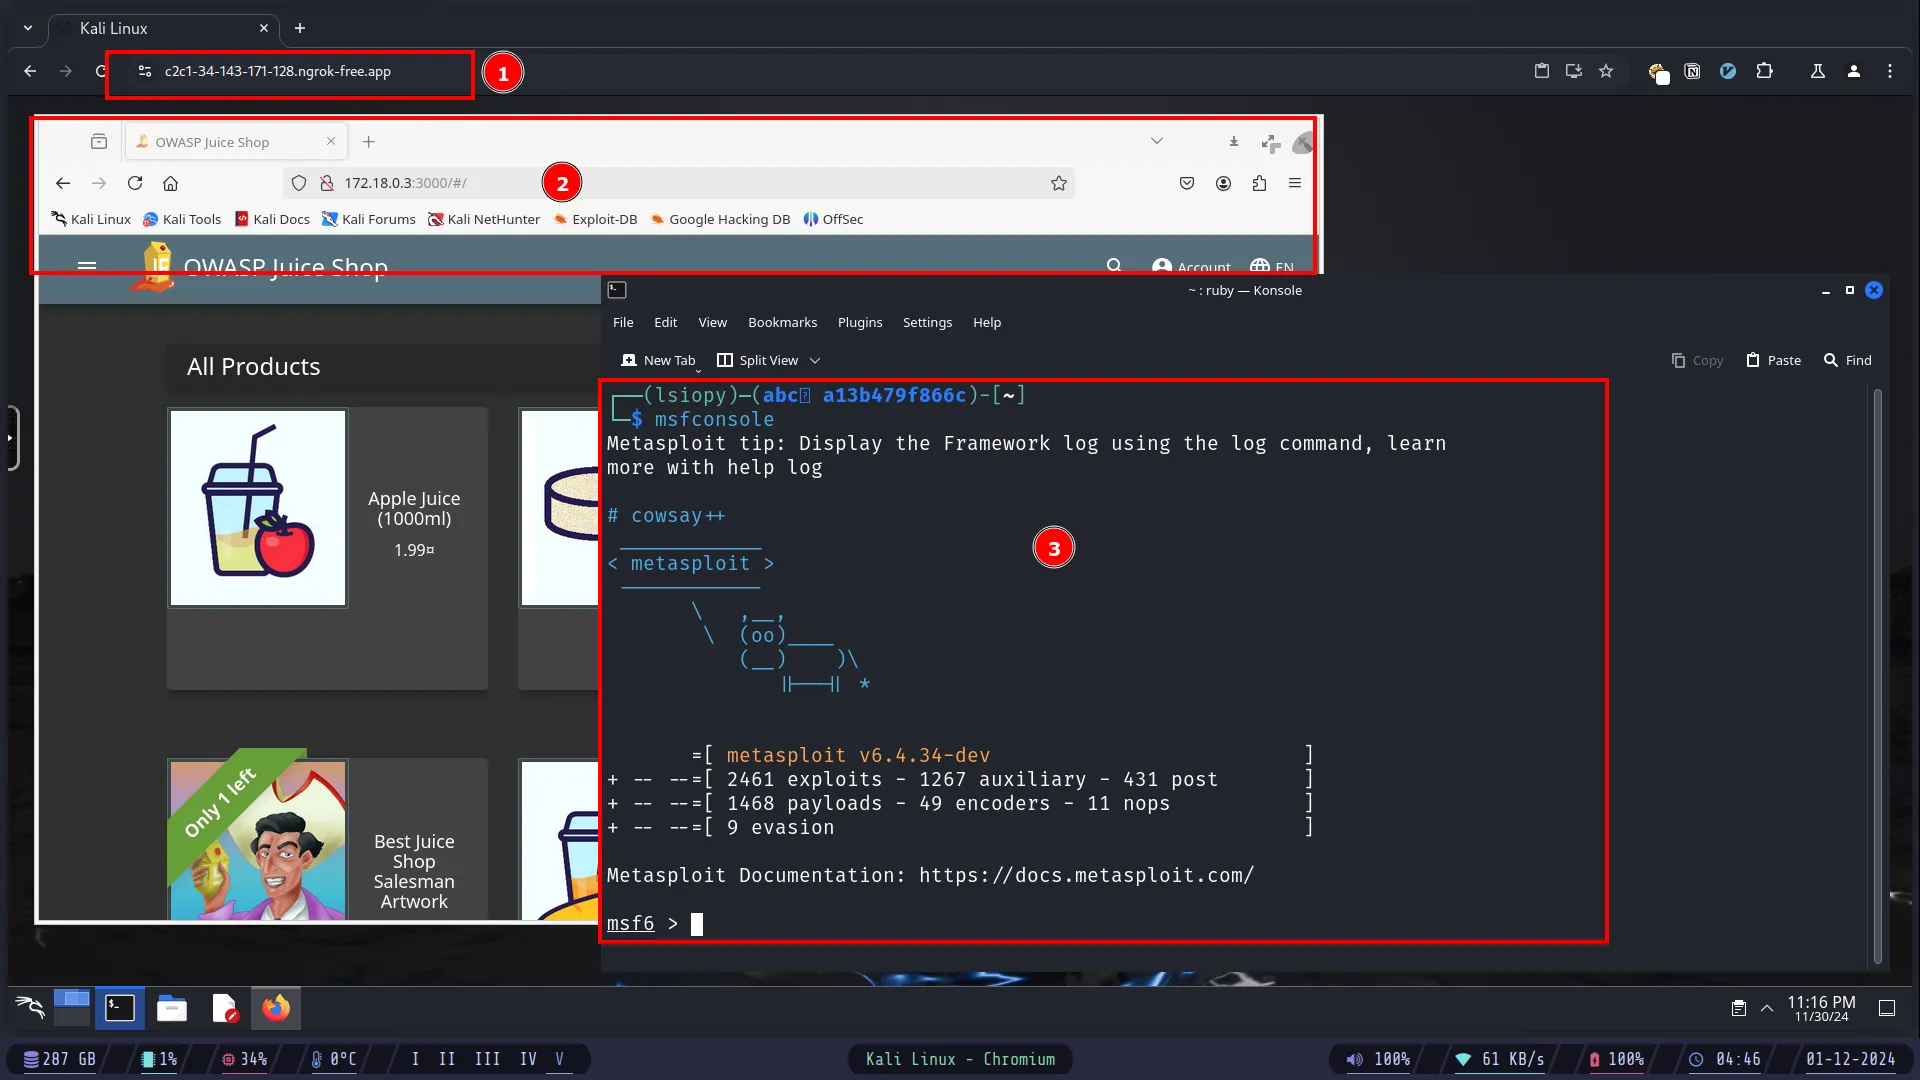Click Firefox home button

pos(171,183)
